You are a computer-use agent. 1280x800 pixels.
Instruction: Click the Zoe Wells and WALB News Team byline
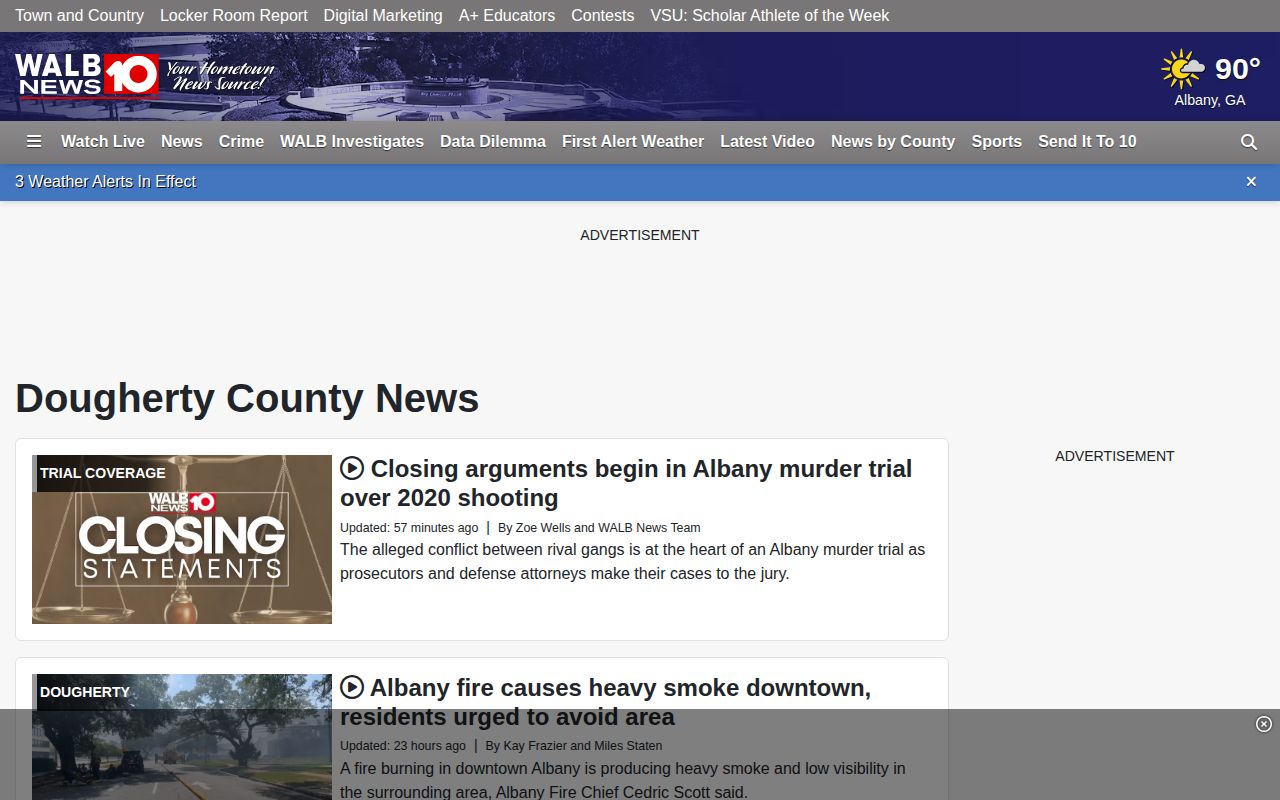coord(599,528)
